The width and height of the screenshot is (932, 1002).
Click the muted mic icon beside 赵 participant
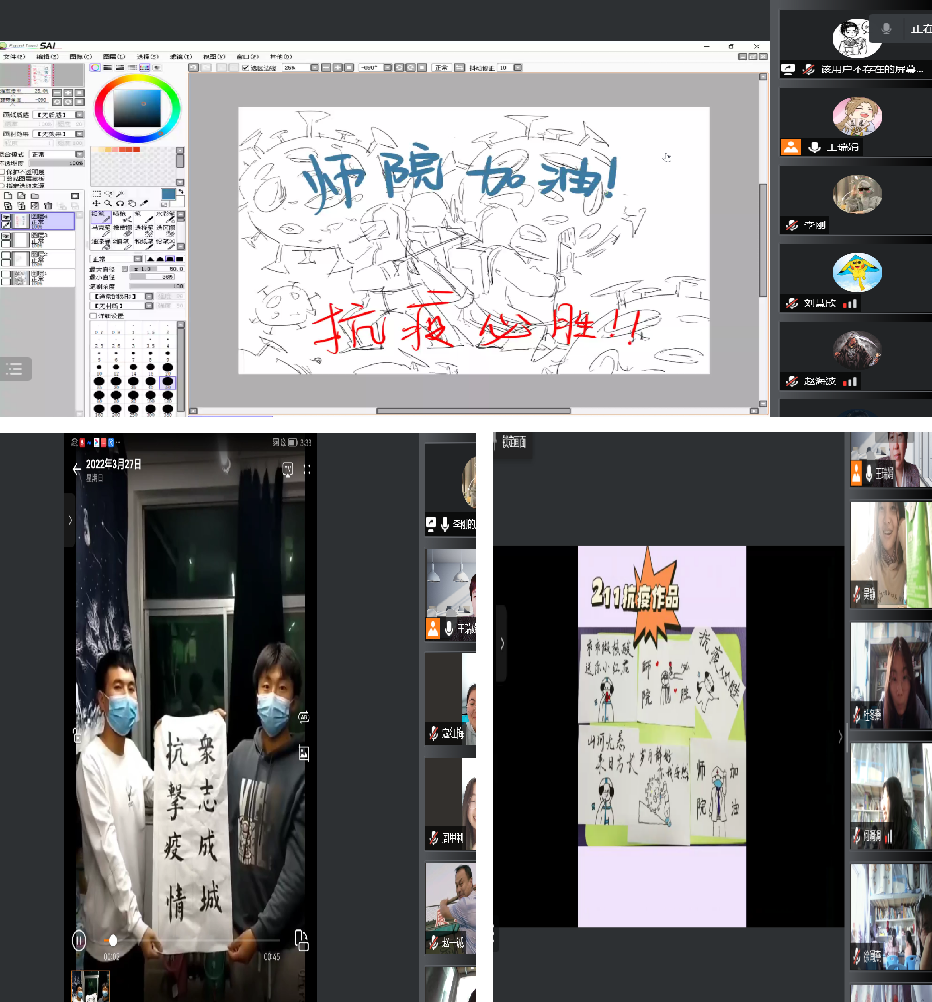[792, 381]
